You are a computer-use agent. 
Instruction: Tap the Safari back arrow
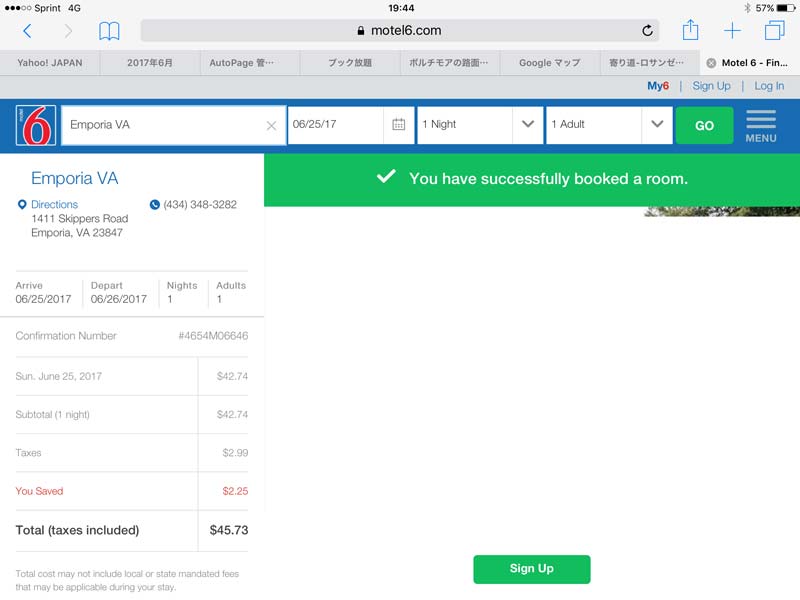[x=28, y=31]
